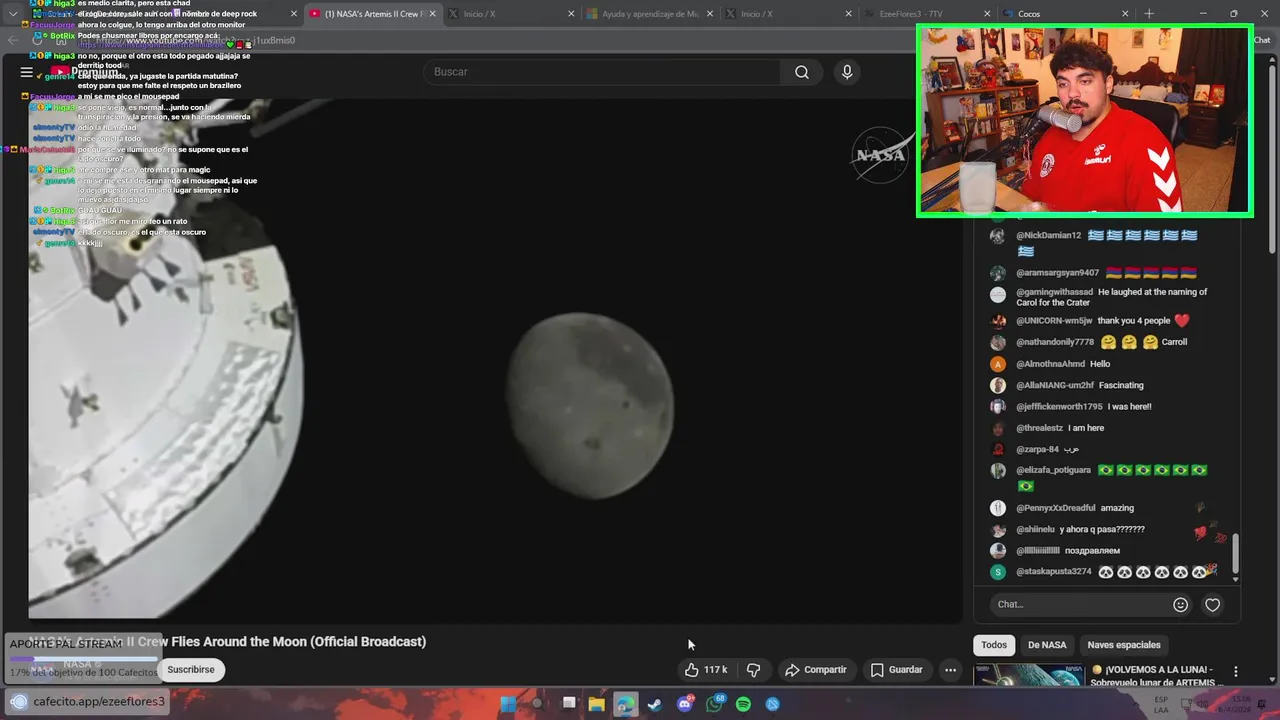Click username @gamingwithassad in chat
Viewport: 1280px width, 720px height.
tap(1054, 292)
